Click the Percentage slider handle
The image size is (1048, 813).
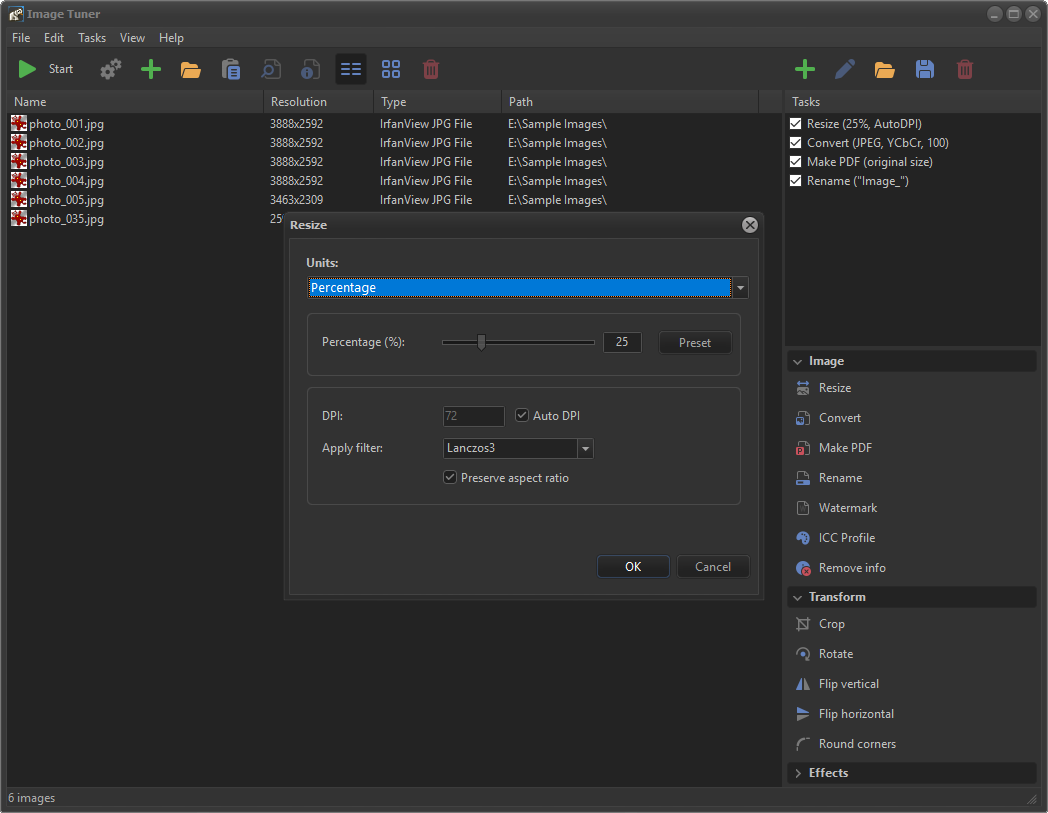point(481,342)
